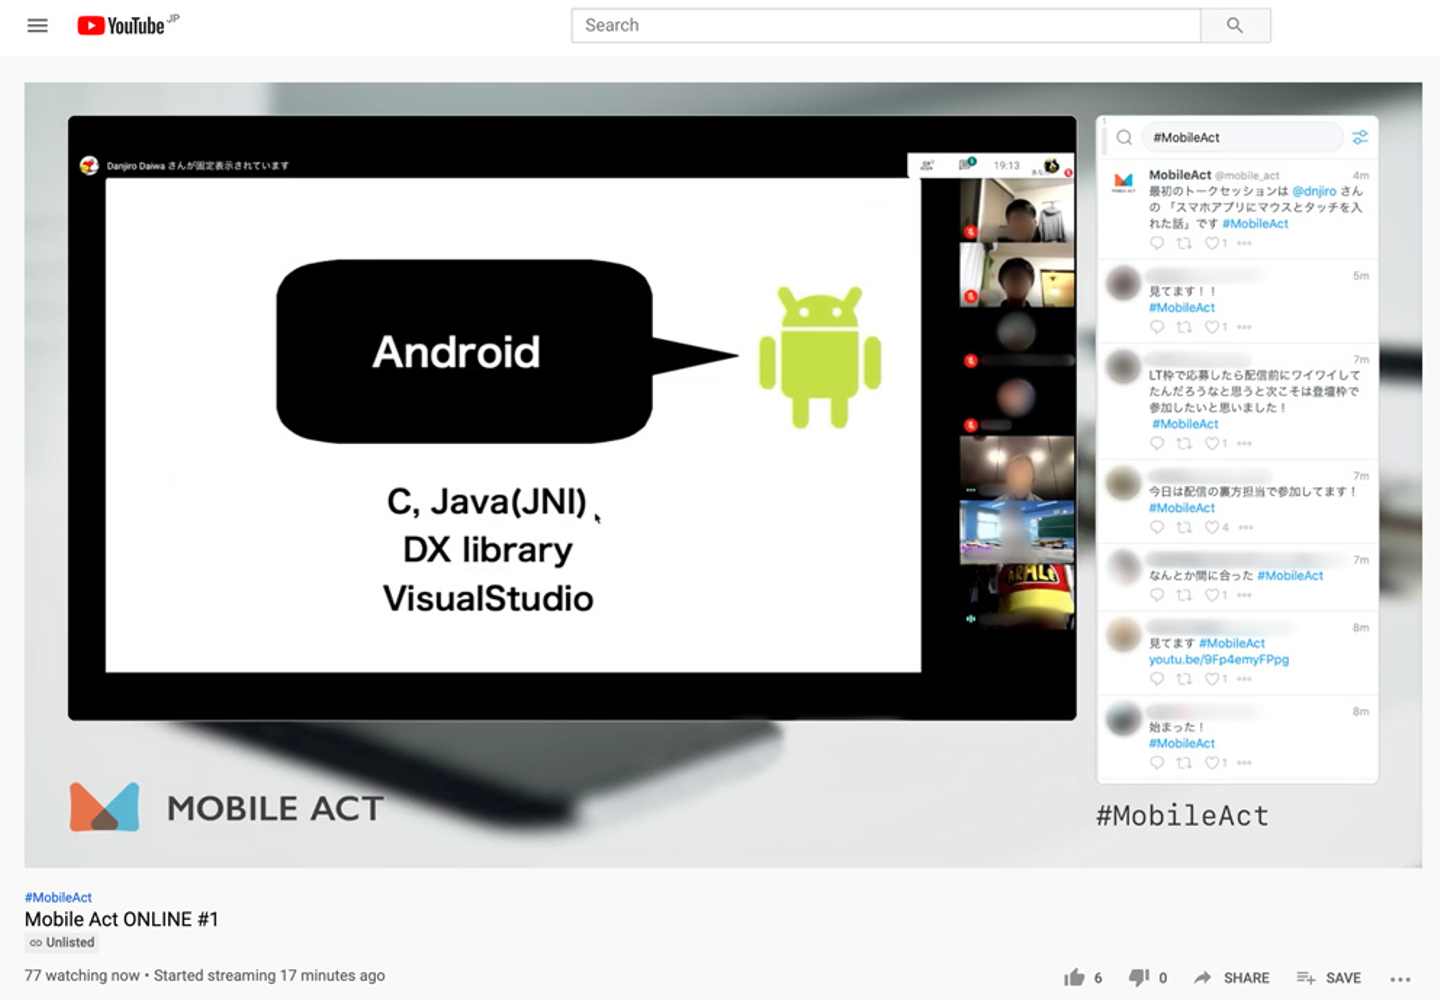Screen dimensions: 1440x1000
Task: Like the tweet with four likes
Action: pos(1212,527)
